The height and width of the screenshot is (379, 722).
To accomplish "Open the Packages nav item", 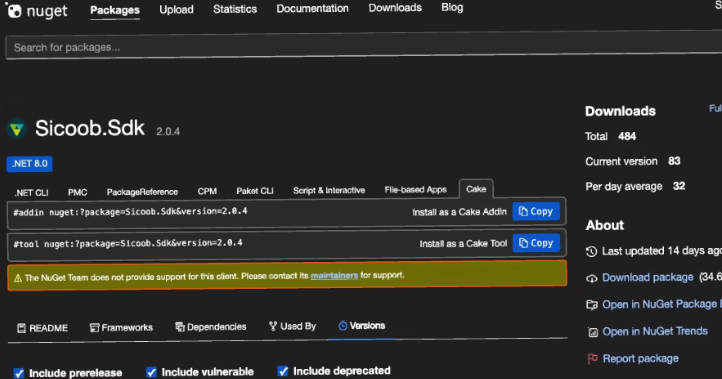I will [115, 10].
